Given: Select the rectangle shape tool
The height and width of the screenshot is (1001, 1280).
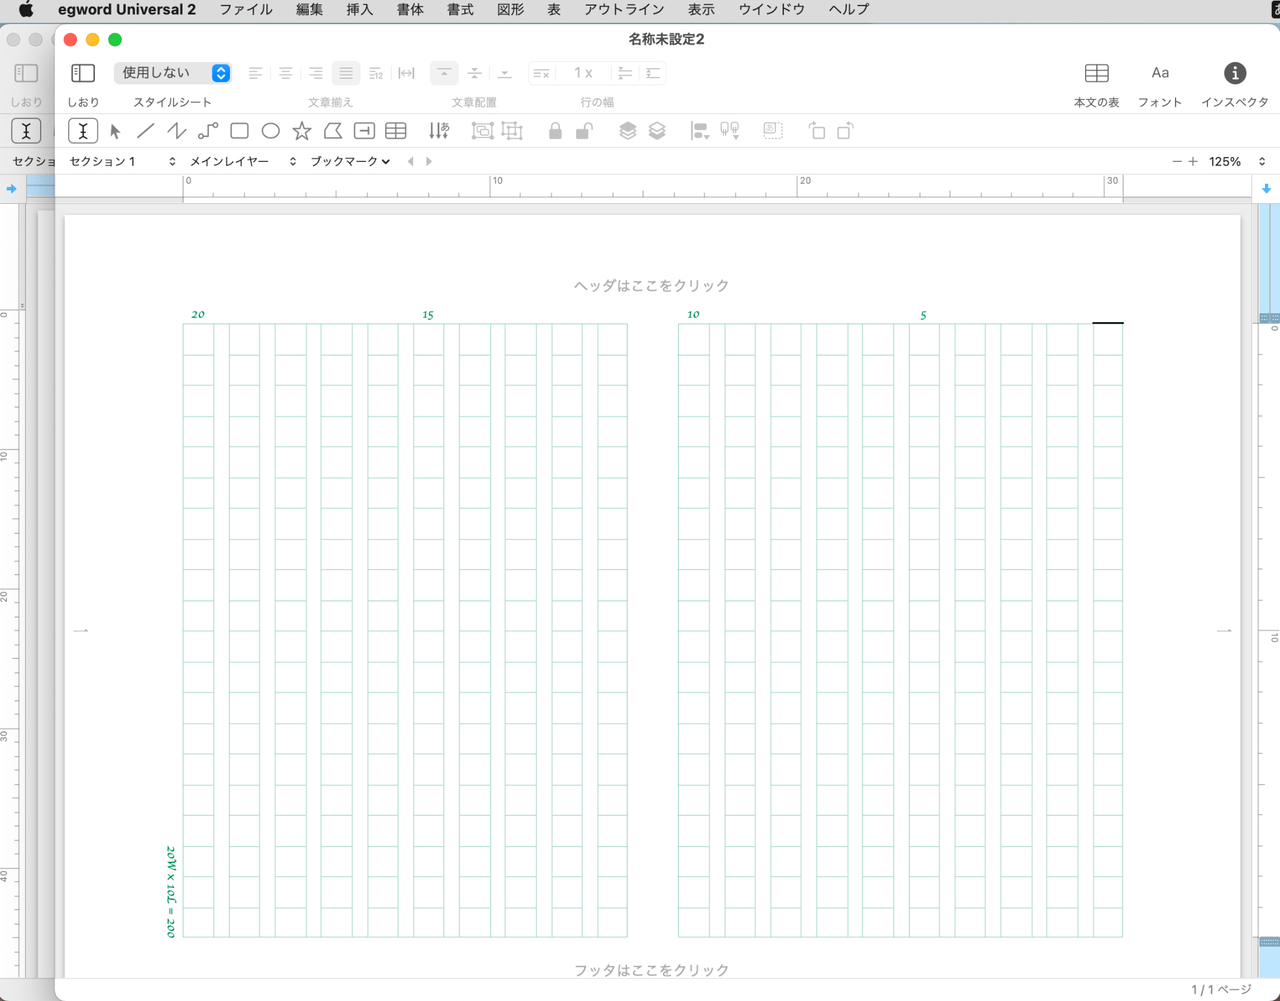Looking at the screenshot, I should [x=239, y=131].
